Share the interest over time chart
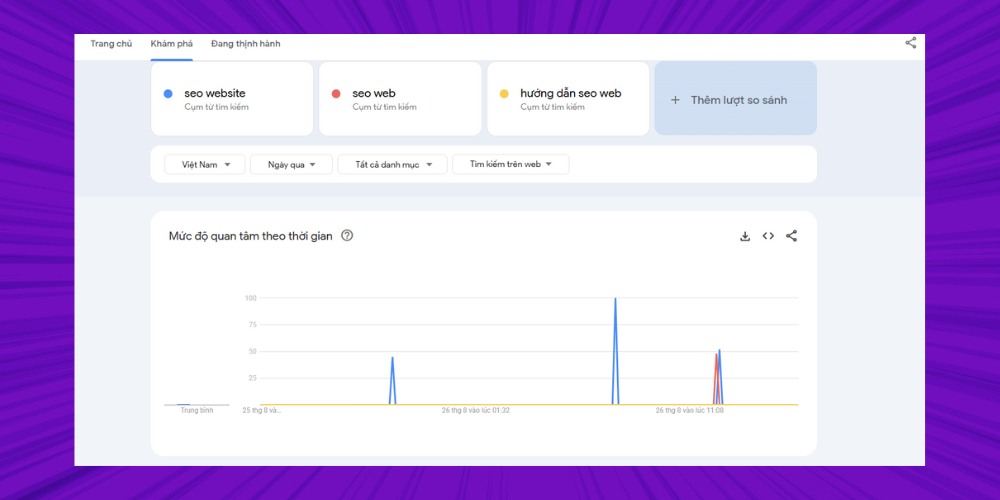Viewport: 1000px width, 500px height. point(791,236)
